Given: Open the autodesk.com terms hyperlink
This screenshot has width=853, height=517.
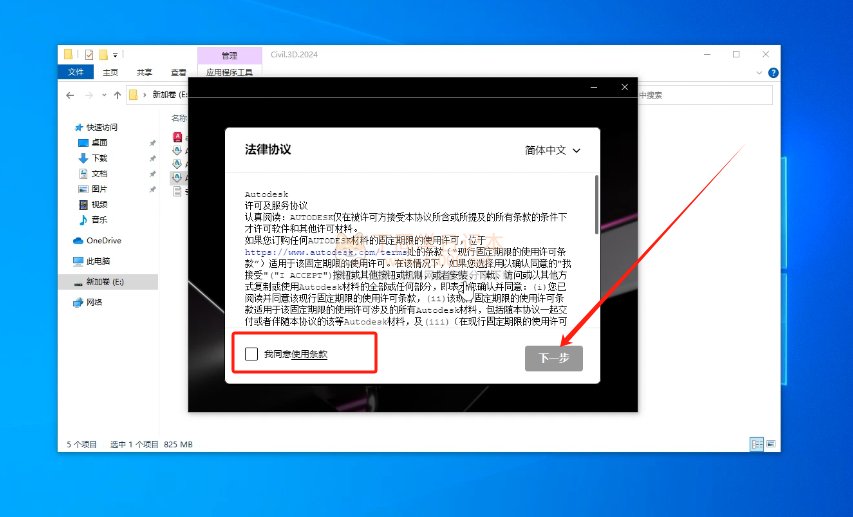Looking at the screenshot, I should pyautogui.click(x=326, y=252).
